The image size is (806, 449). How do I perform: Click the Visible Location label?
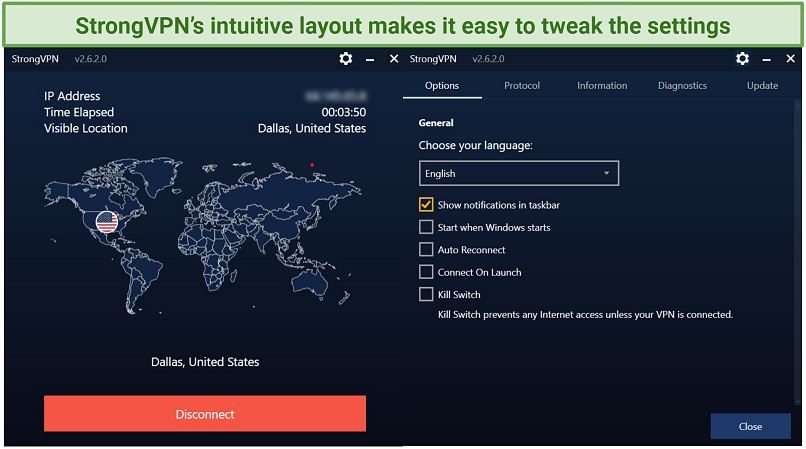pos(86,129)
